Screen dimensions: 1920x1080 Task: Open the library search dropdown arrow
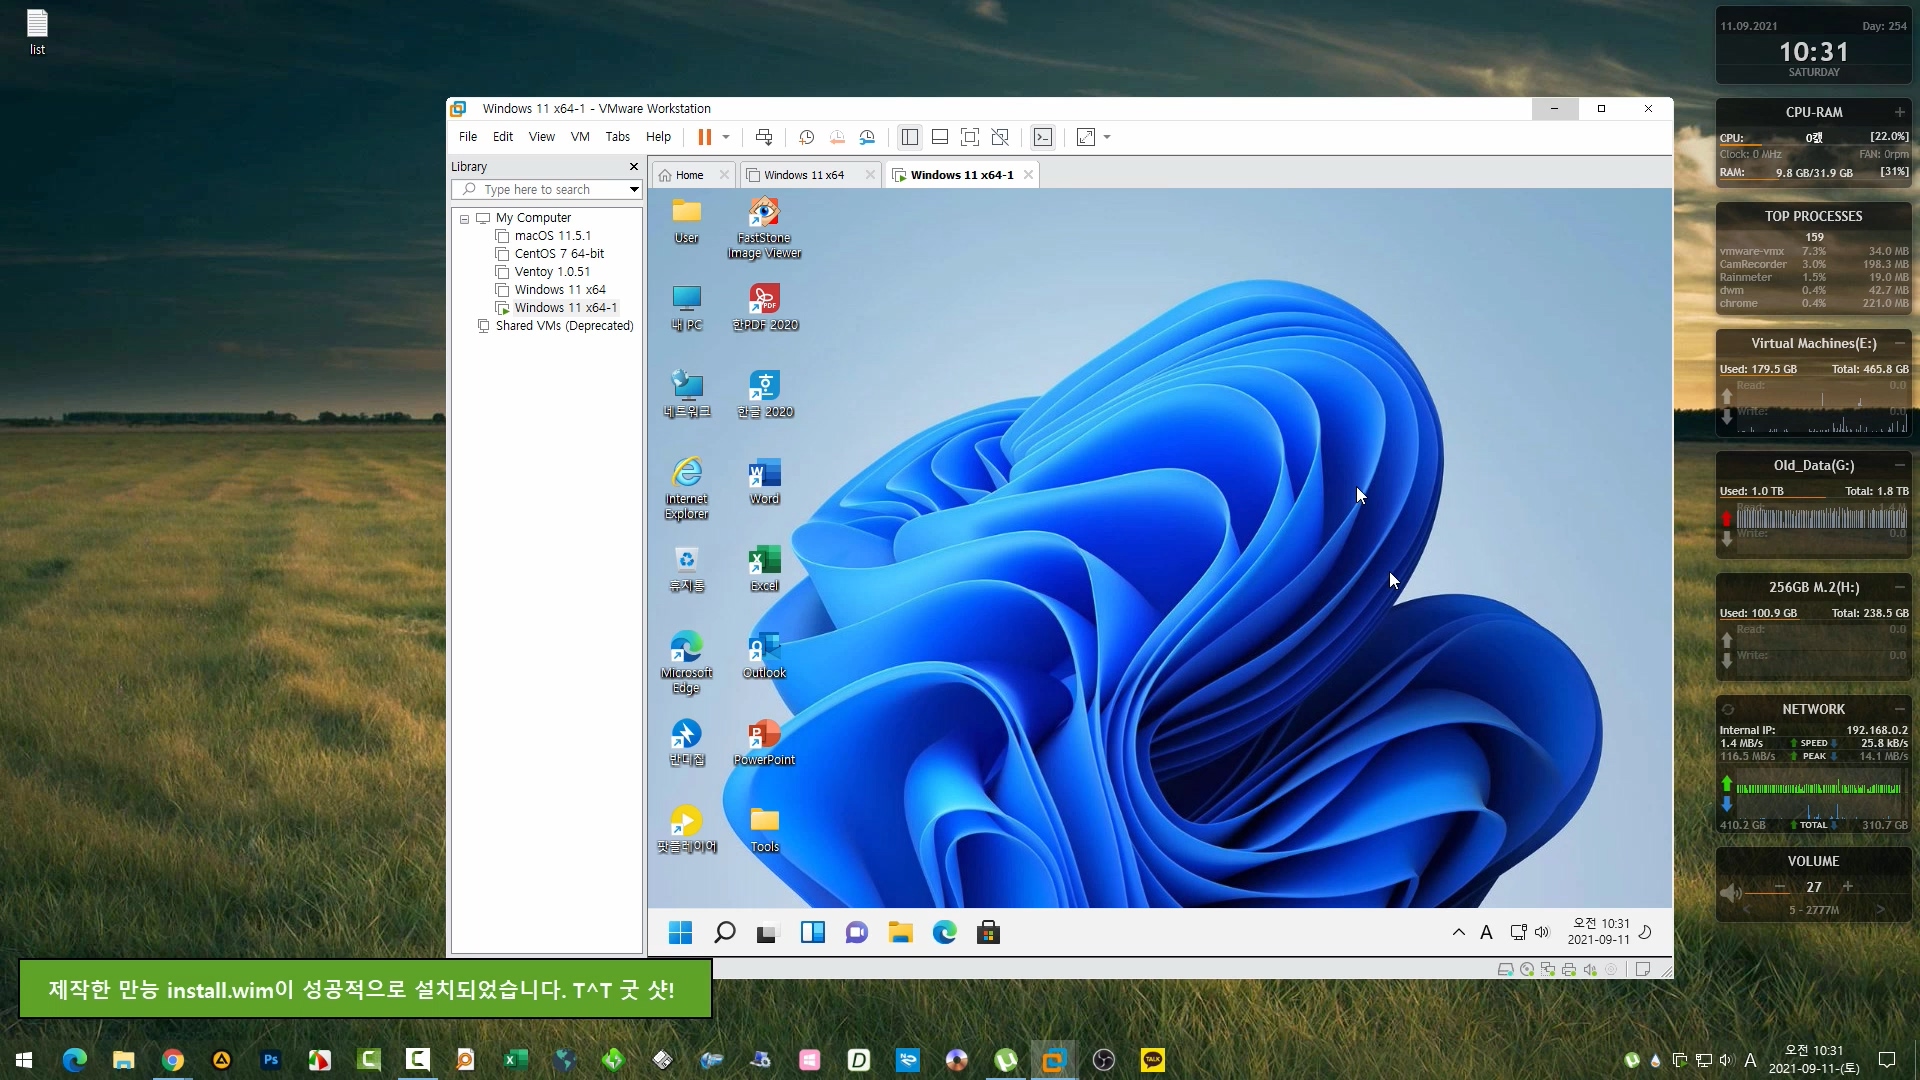[633, 189]
